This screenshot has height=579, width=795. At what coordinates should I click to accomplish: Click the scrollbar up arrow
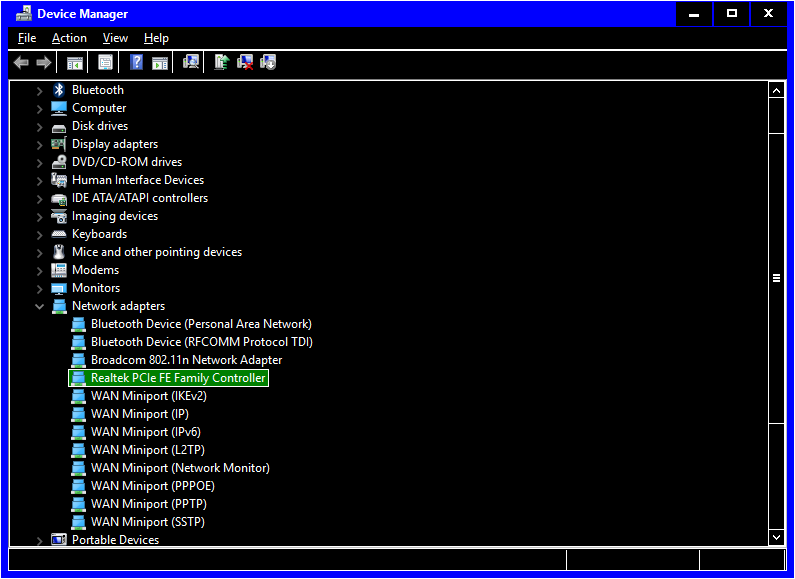coord(776,90)
